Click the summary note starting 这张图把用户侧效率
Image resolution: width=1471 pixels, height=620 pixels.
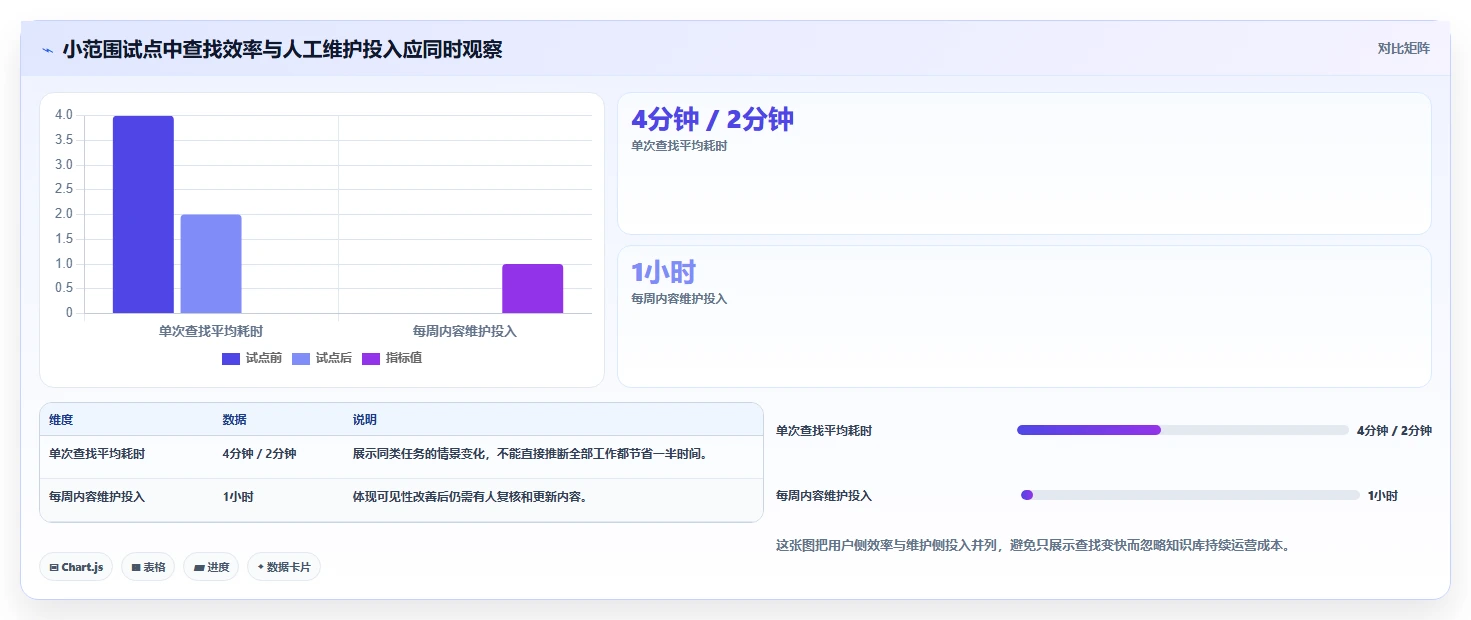[x=1032, y=546]
